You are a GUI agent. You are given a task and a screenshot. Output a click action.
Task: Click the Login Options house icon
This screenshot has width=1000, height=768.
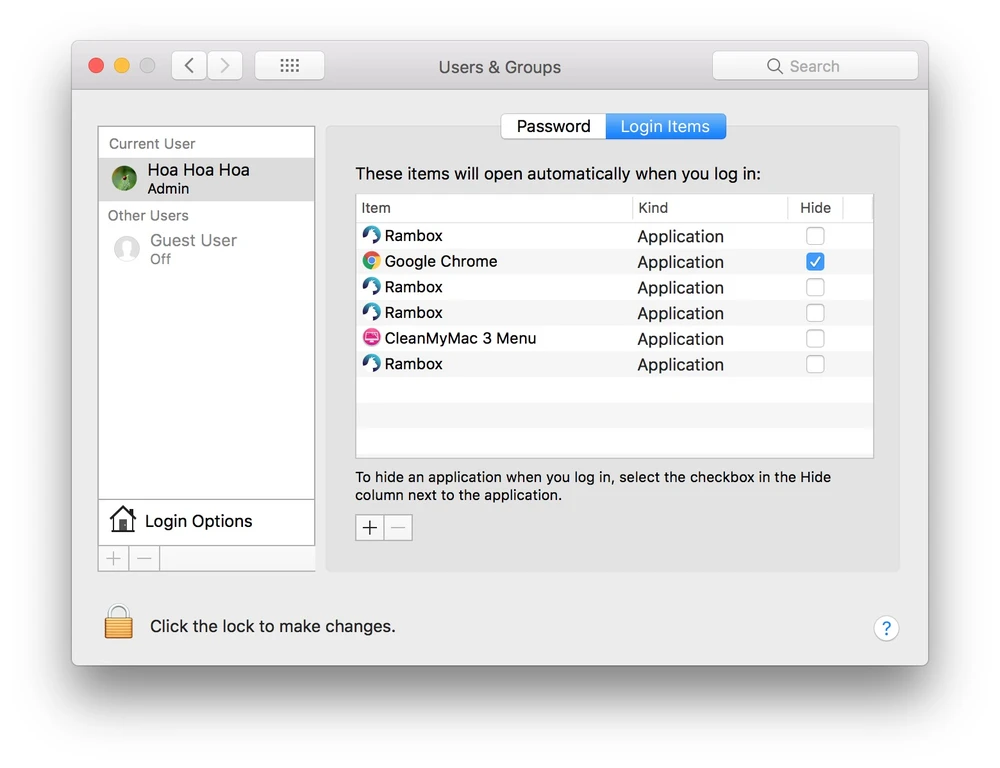[x=123, y=520]
